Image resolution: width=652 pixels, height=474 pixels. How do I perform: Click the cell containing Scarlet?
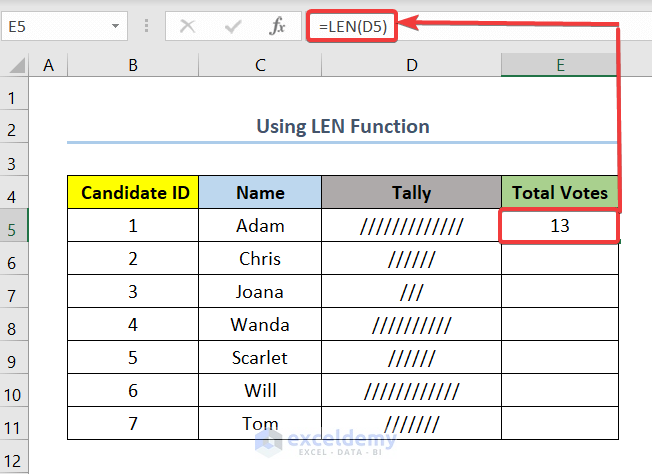click(260, 358)
